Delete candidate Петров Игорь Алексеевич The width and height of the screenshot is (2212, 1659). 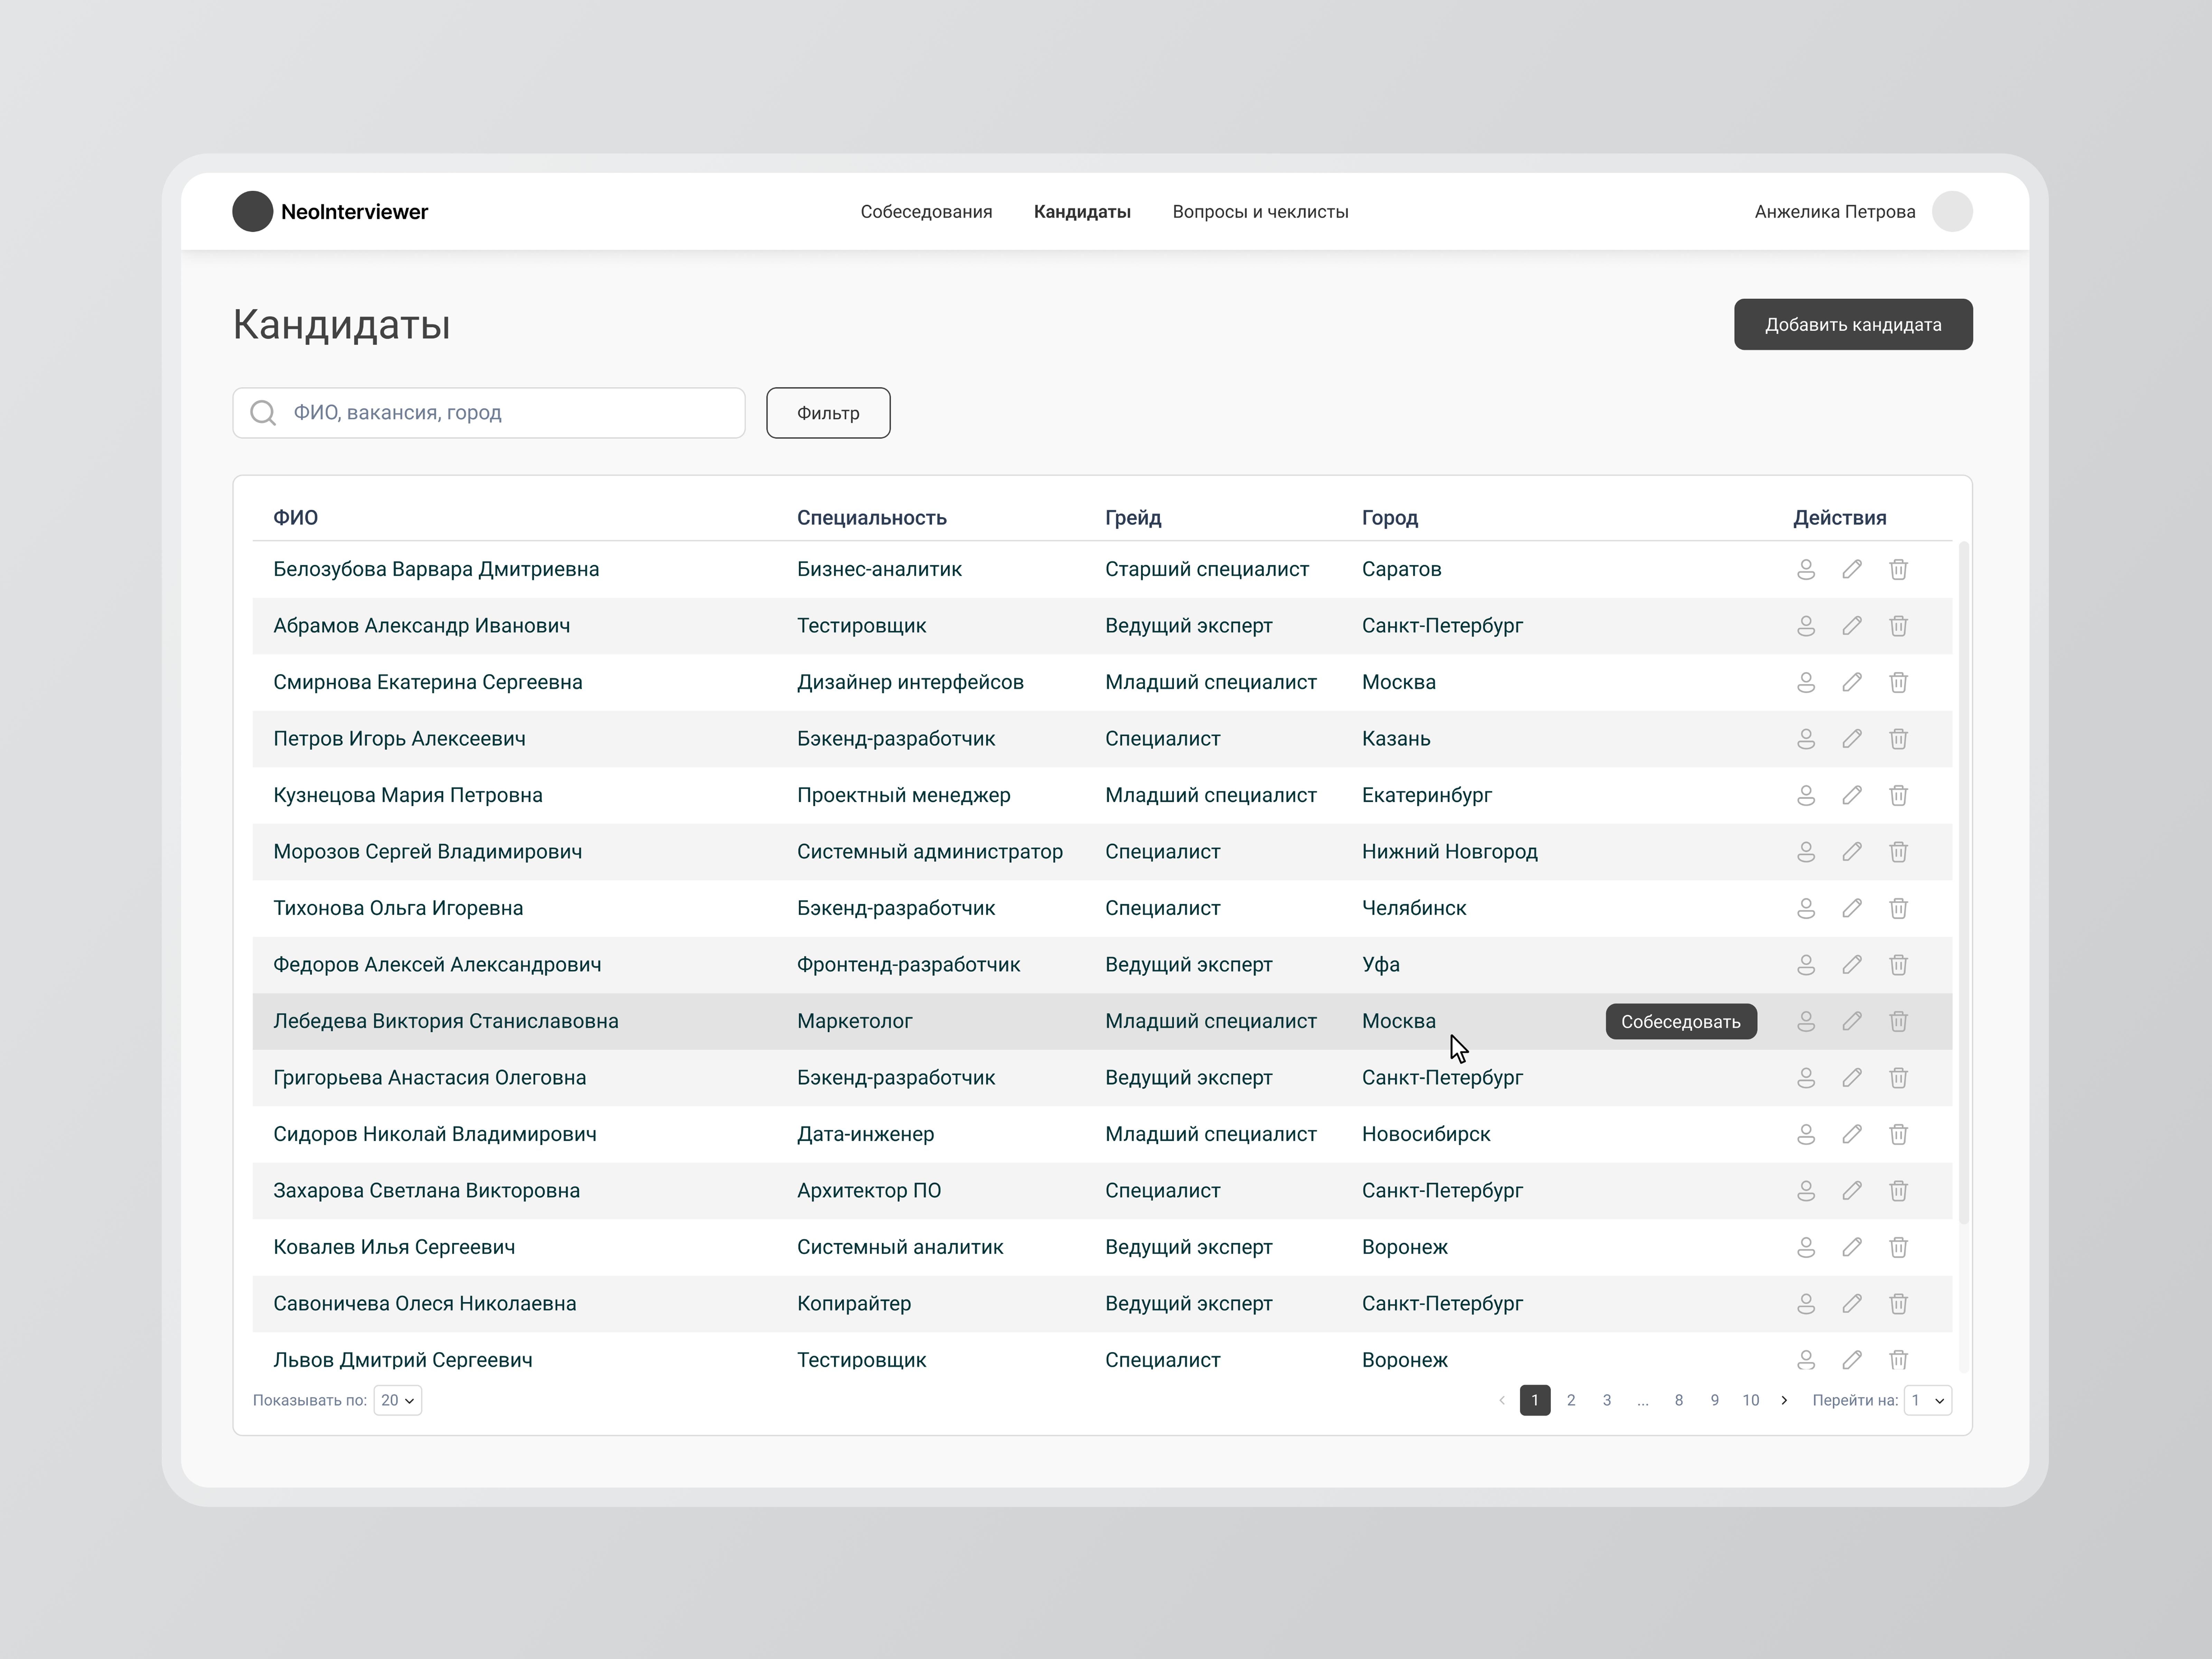[1898, 739]
